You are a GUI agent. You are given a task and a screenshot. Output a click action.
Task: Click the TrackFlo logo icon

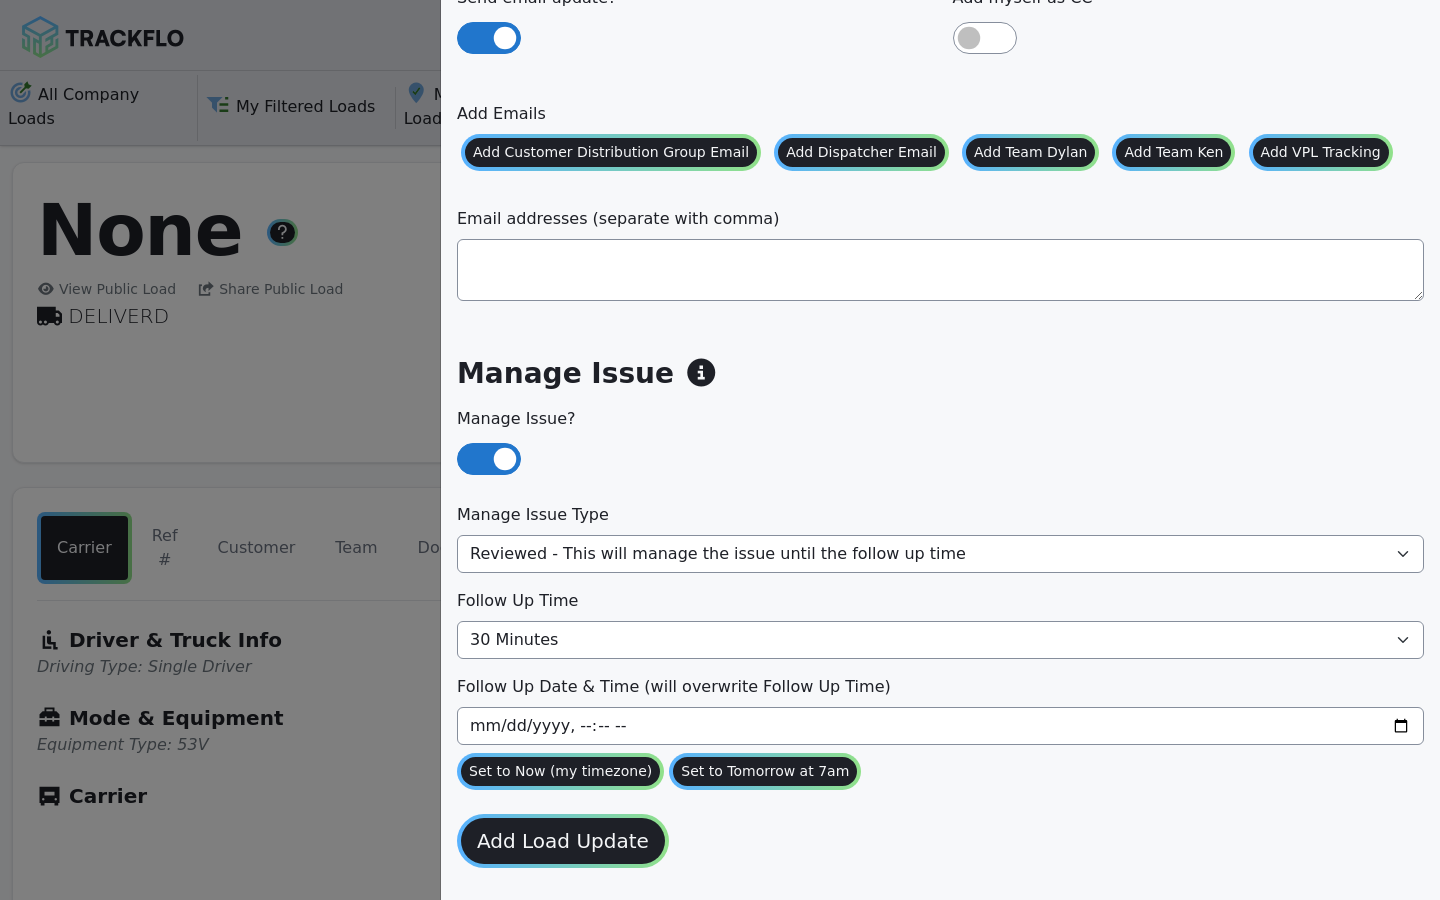(x=40, y=37)
